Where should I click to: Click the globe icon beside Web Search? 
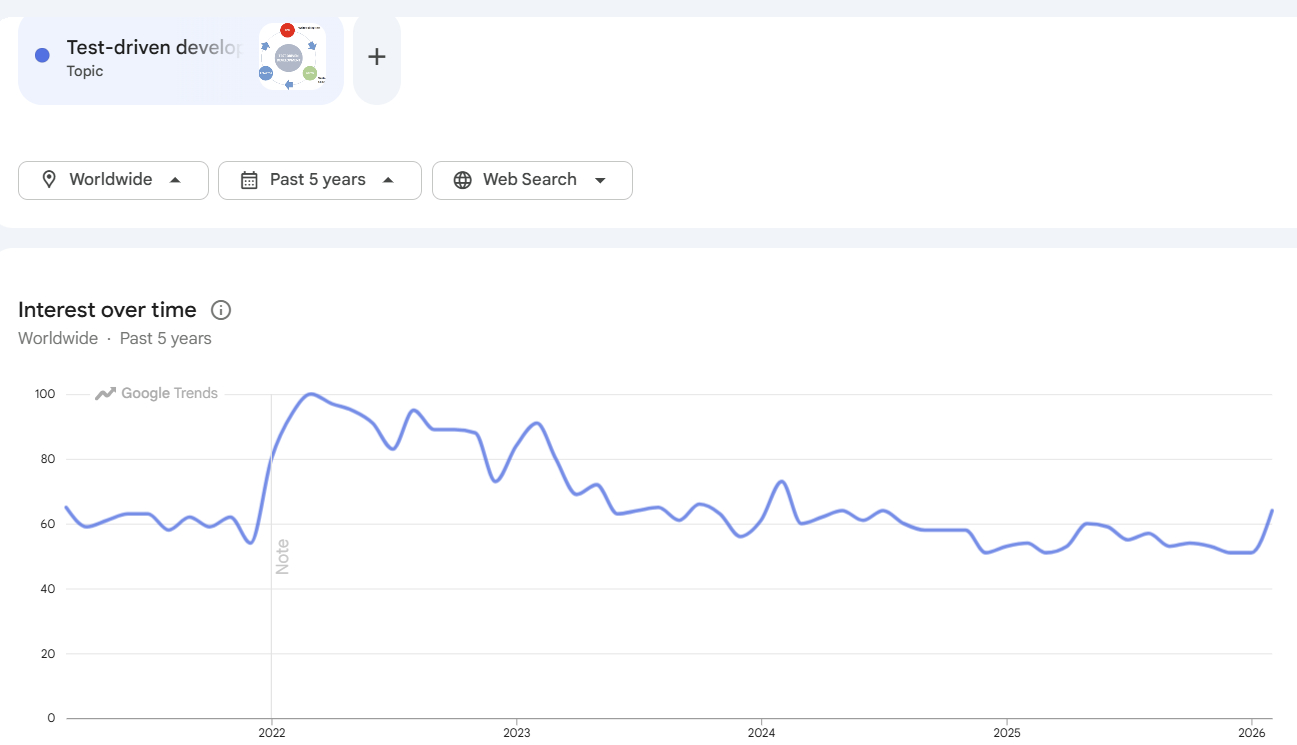click(462, 180)
